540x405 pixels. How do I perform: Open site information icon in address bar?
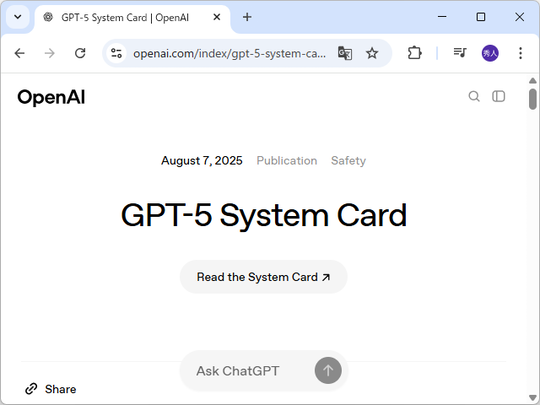[x=116, y=53]
